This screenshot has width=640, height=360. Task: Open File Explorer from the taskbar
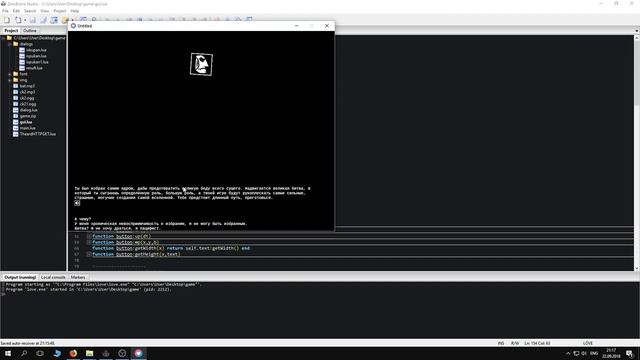(89, 353)
